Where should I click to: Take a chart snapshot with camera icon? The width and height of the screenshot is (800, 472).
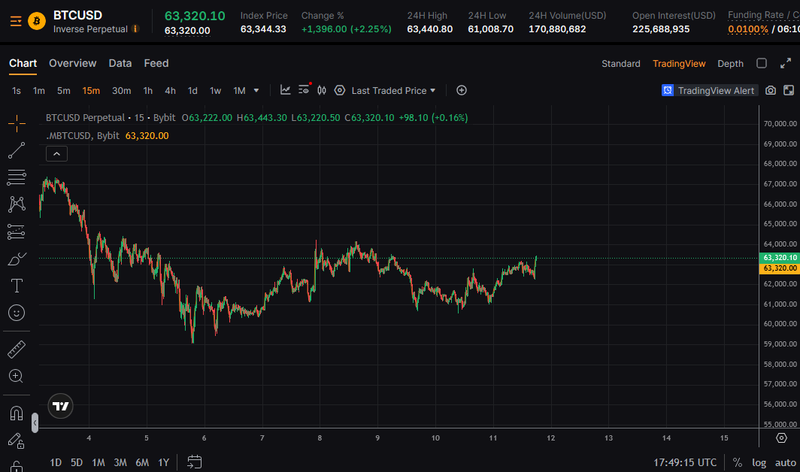pyautogui.click(x=770, y=90)
